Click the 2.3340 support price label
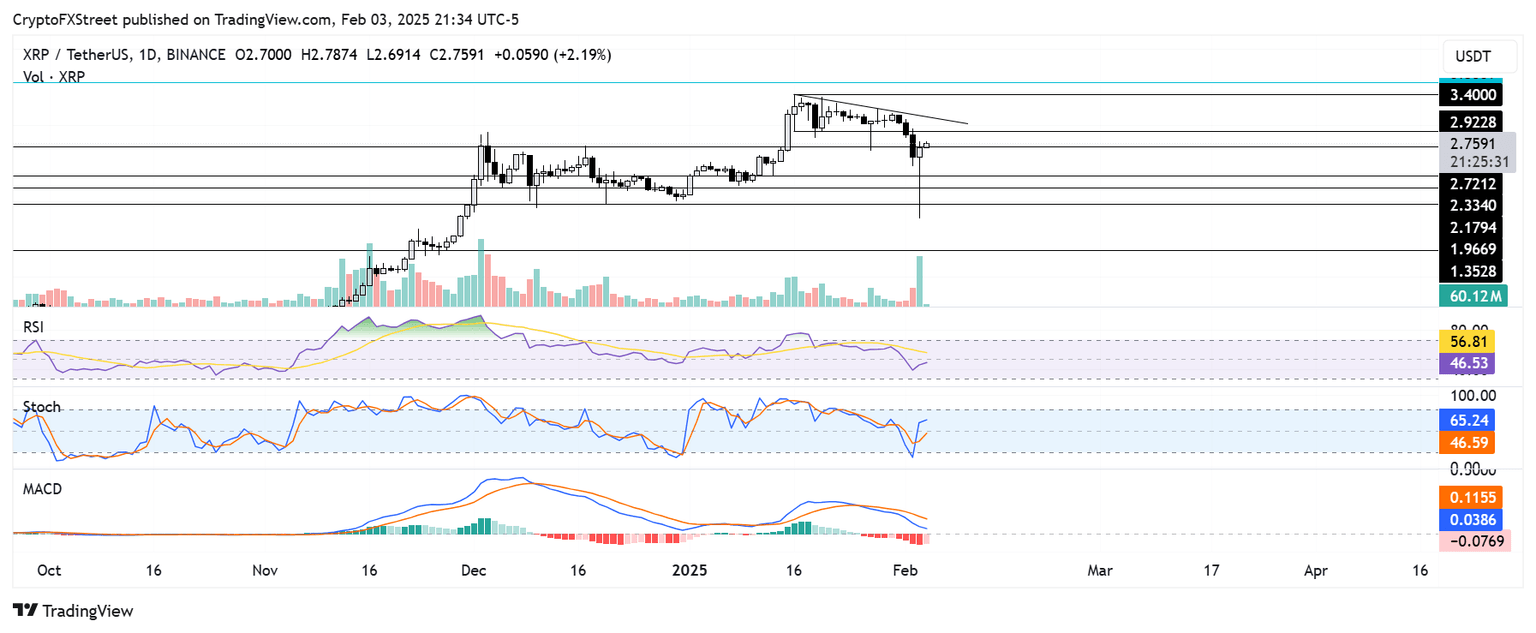 (x=1471, y=204)
